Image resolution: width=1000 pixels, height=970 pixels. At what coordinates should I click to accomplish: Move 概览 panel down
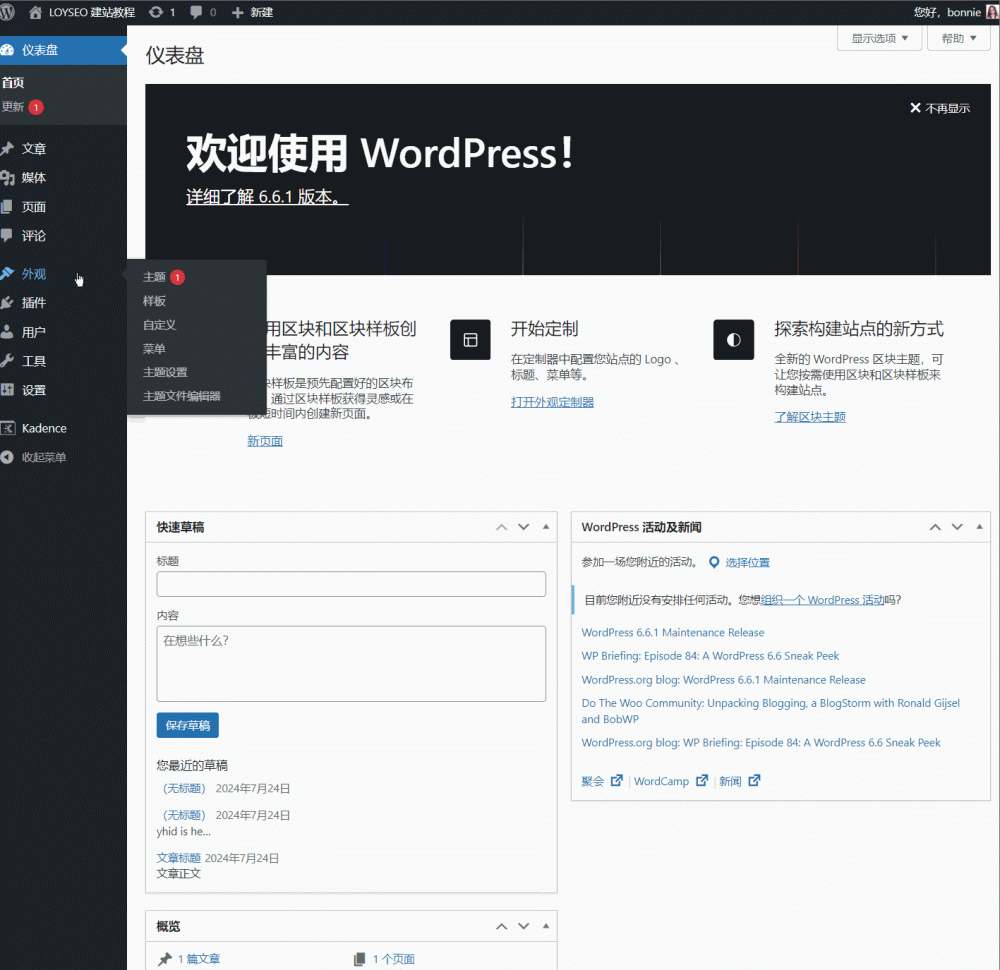524,926
